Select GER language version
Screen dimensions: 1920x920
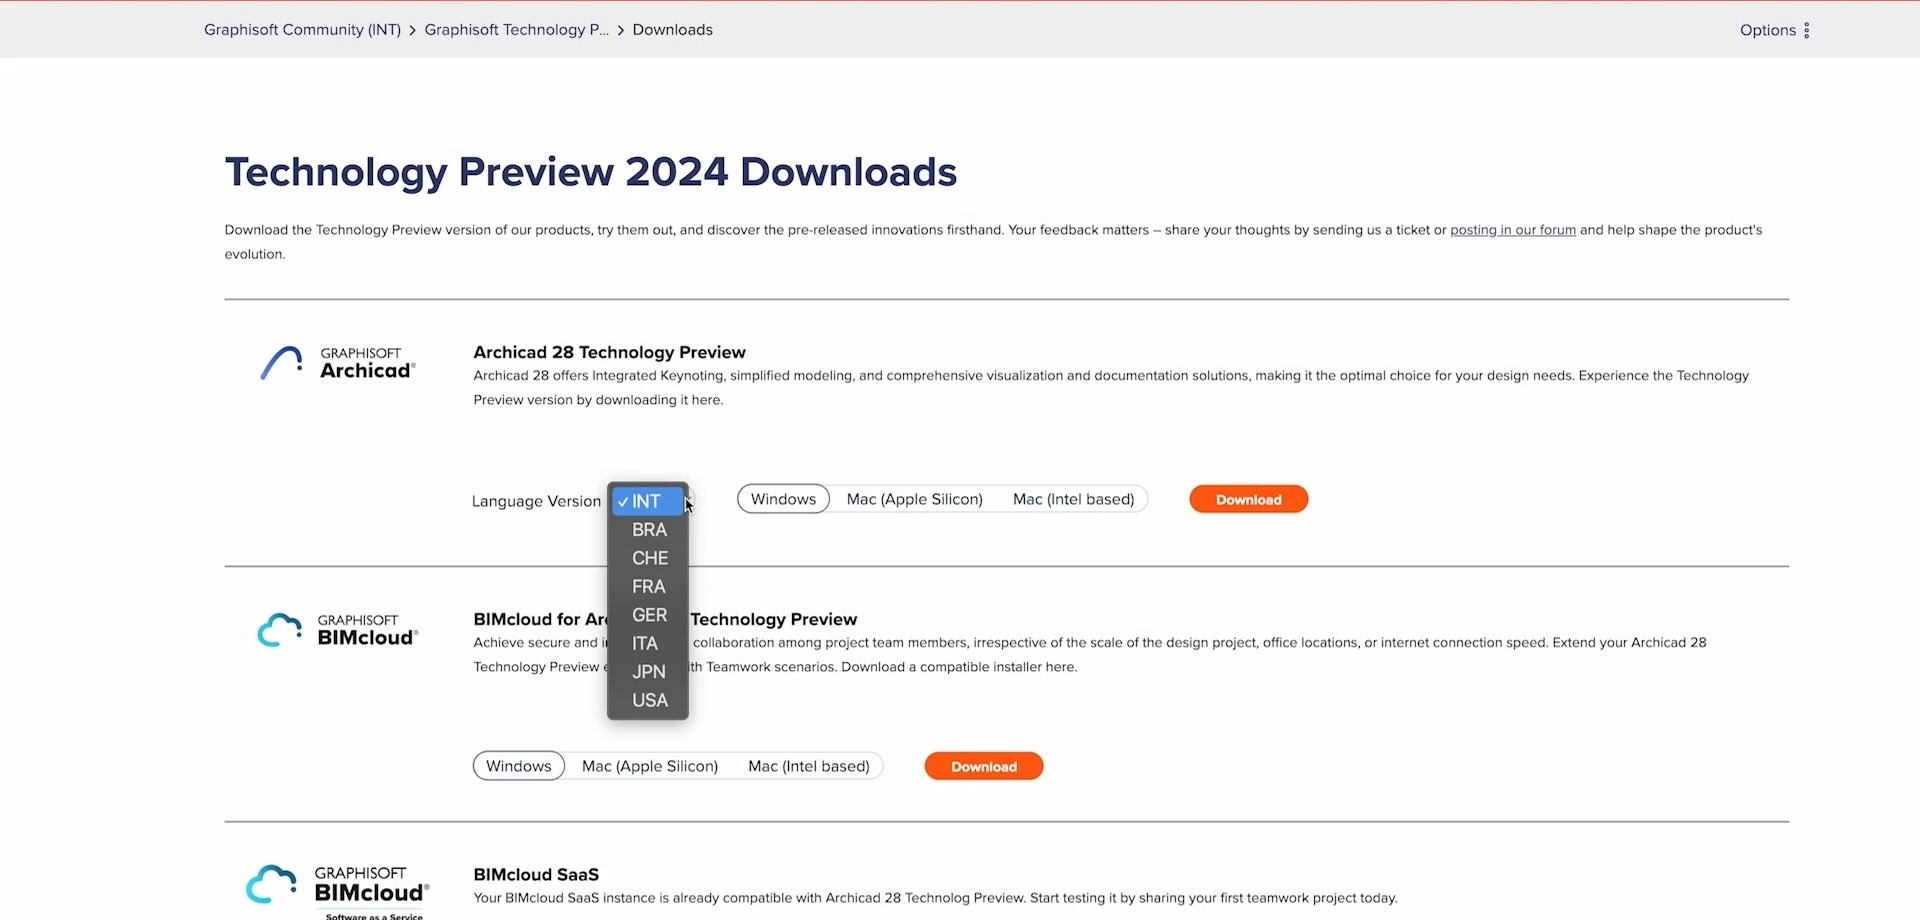point(647,615)
